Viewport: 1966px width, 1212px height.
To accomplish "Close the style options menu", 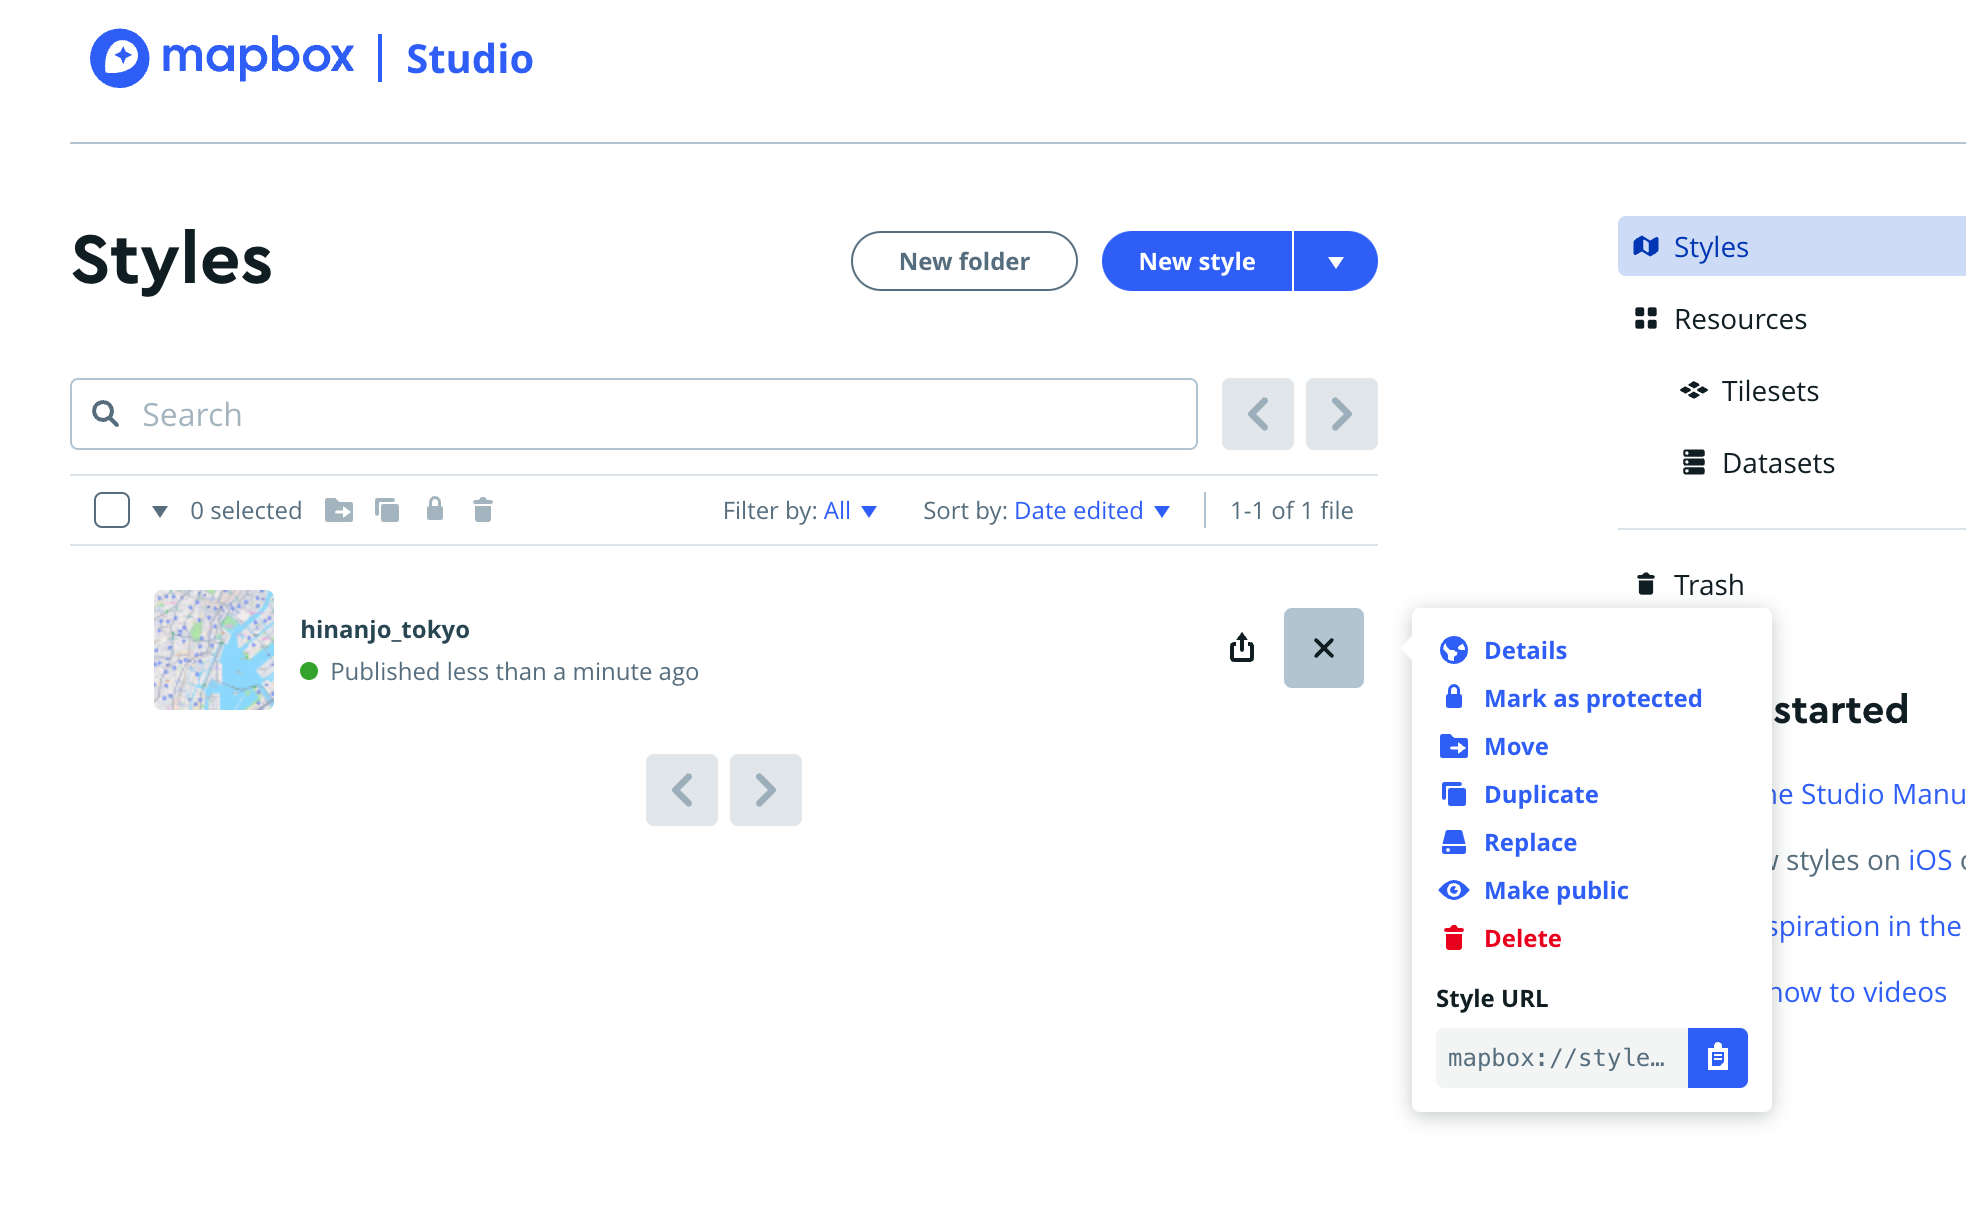I will click(x=1323, y=648).
